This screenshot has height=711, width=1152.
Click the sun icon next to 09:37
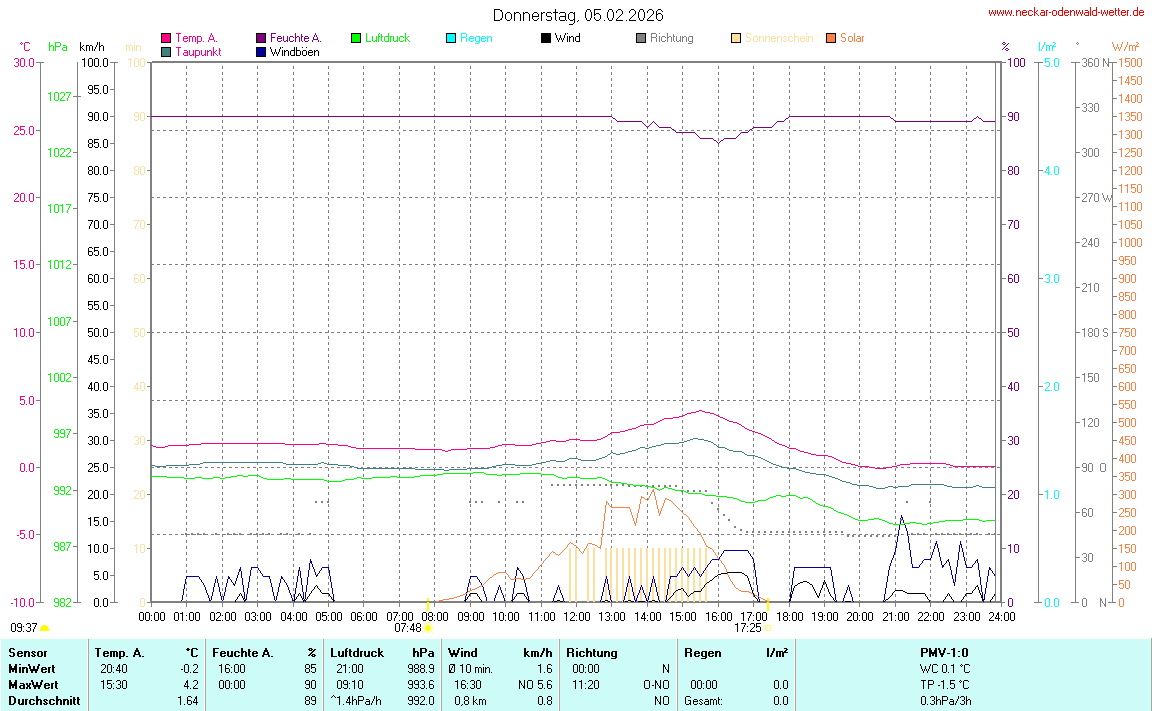tap(45, 628)
